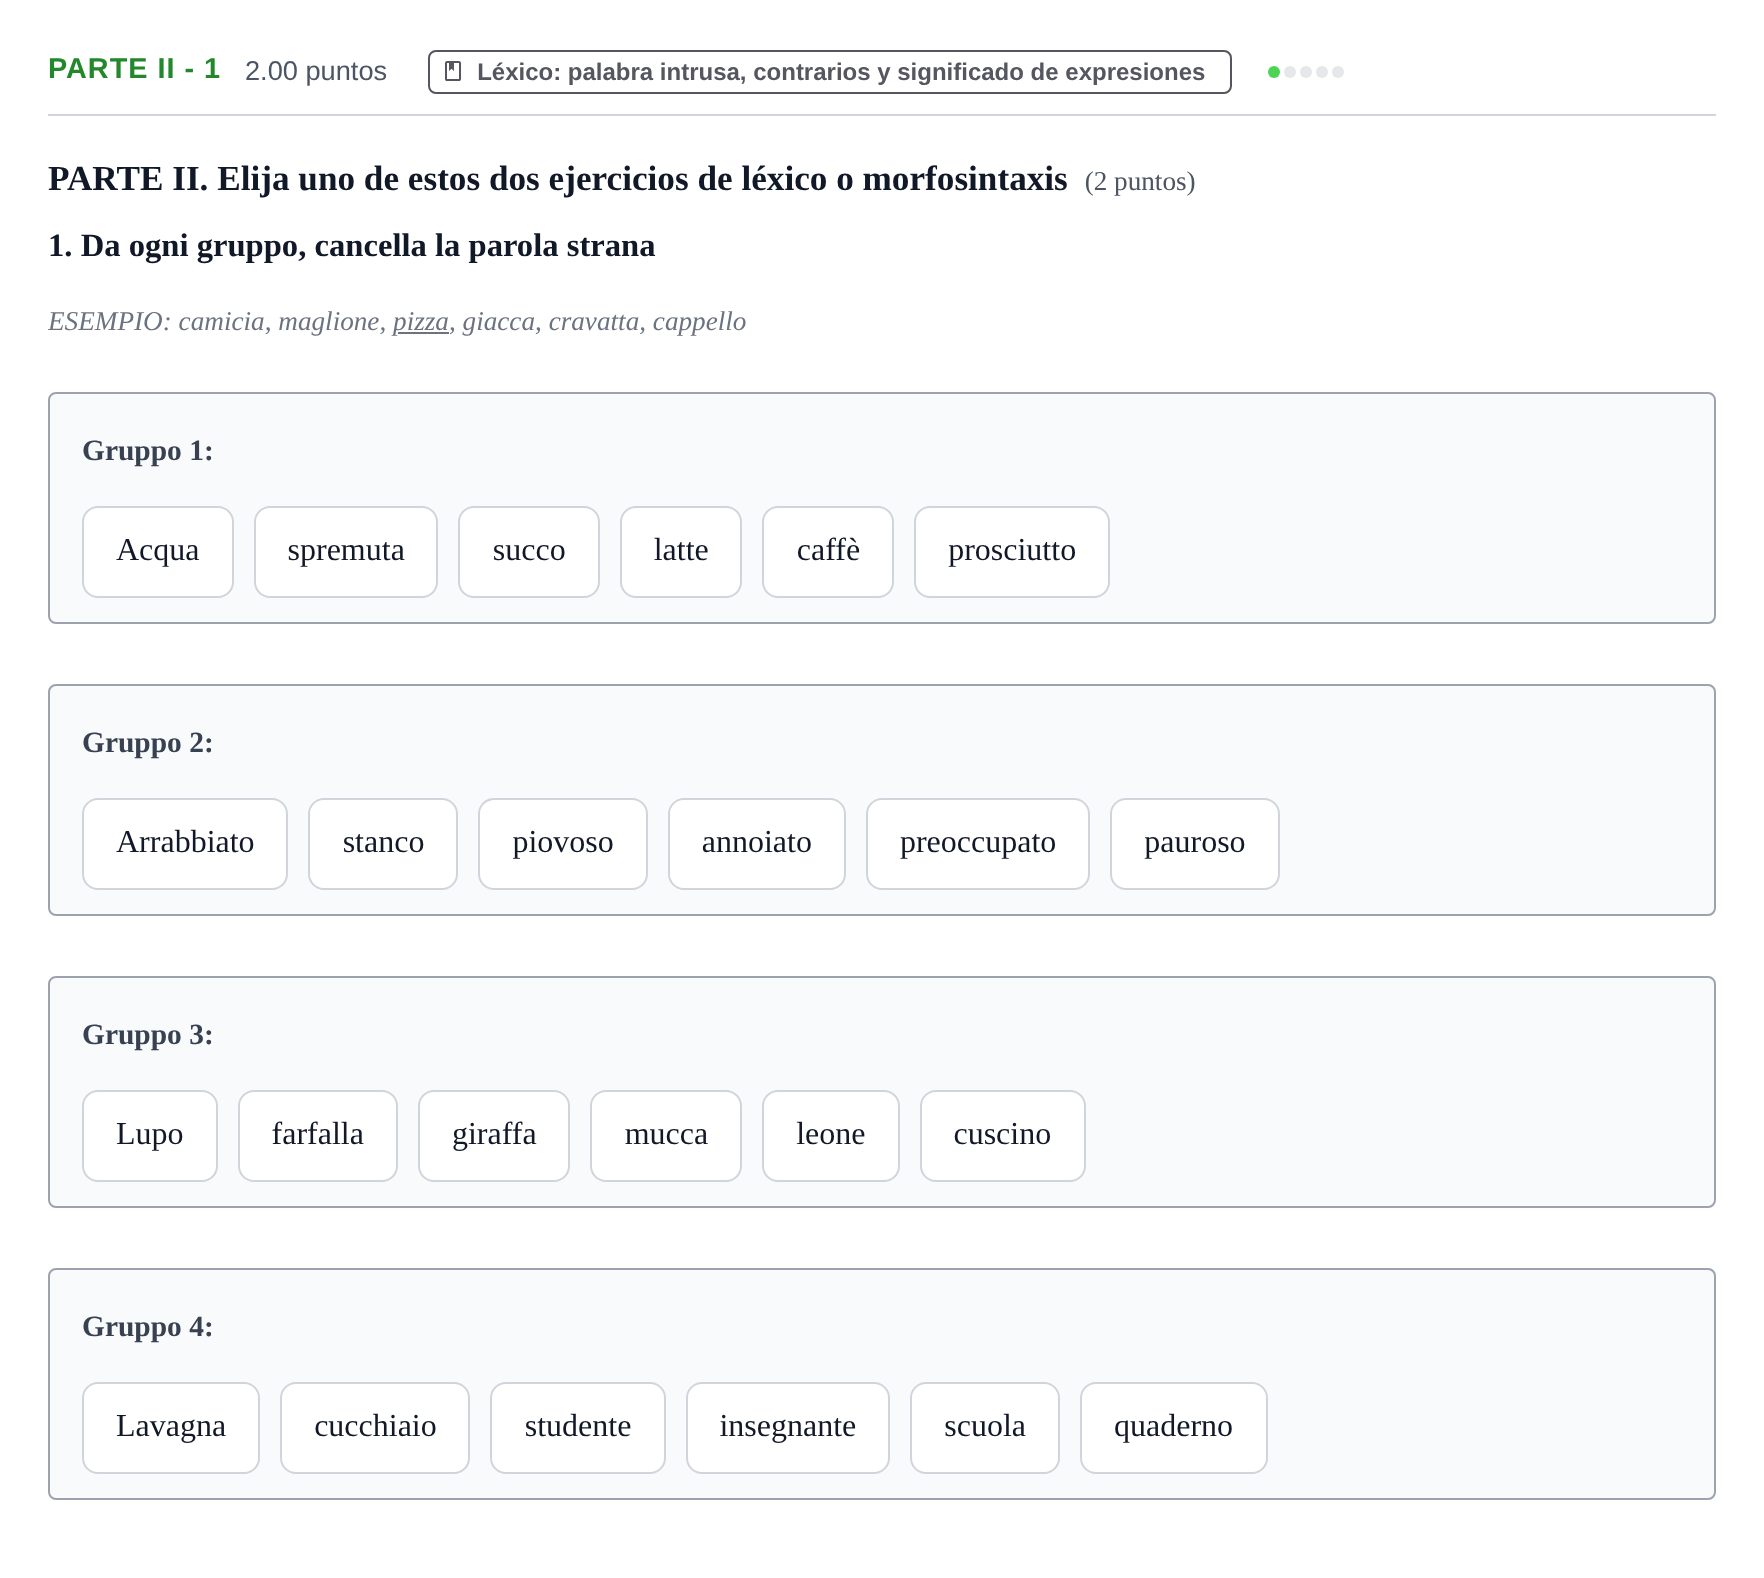Screen dimensions: 1764x1578
Task: Select the word Lavagna
Action: tap(171, 1428)
